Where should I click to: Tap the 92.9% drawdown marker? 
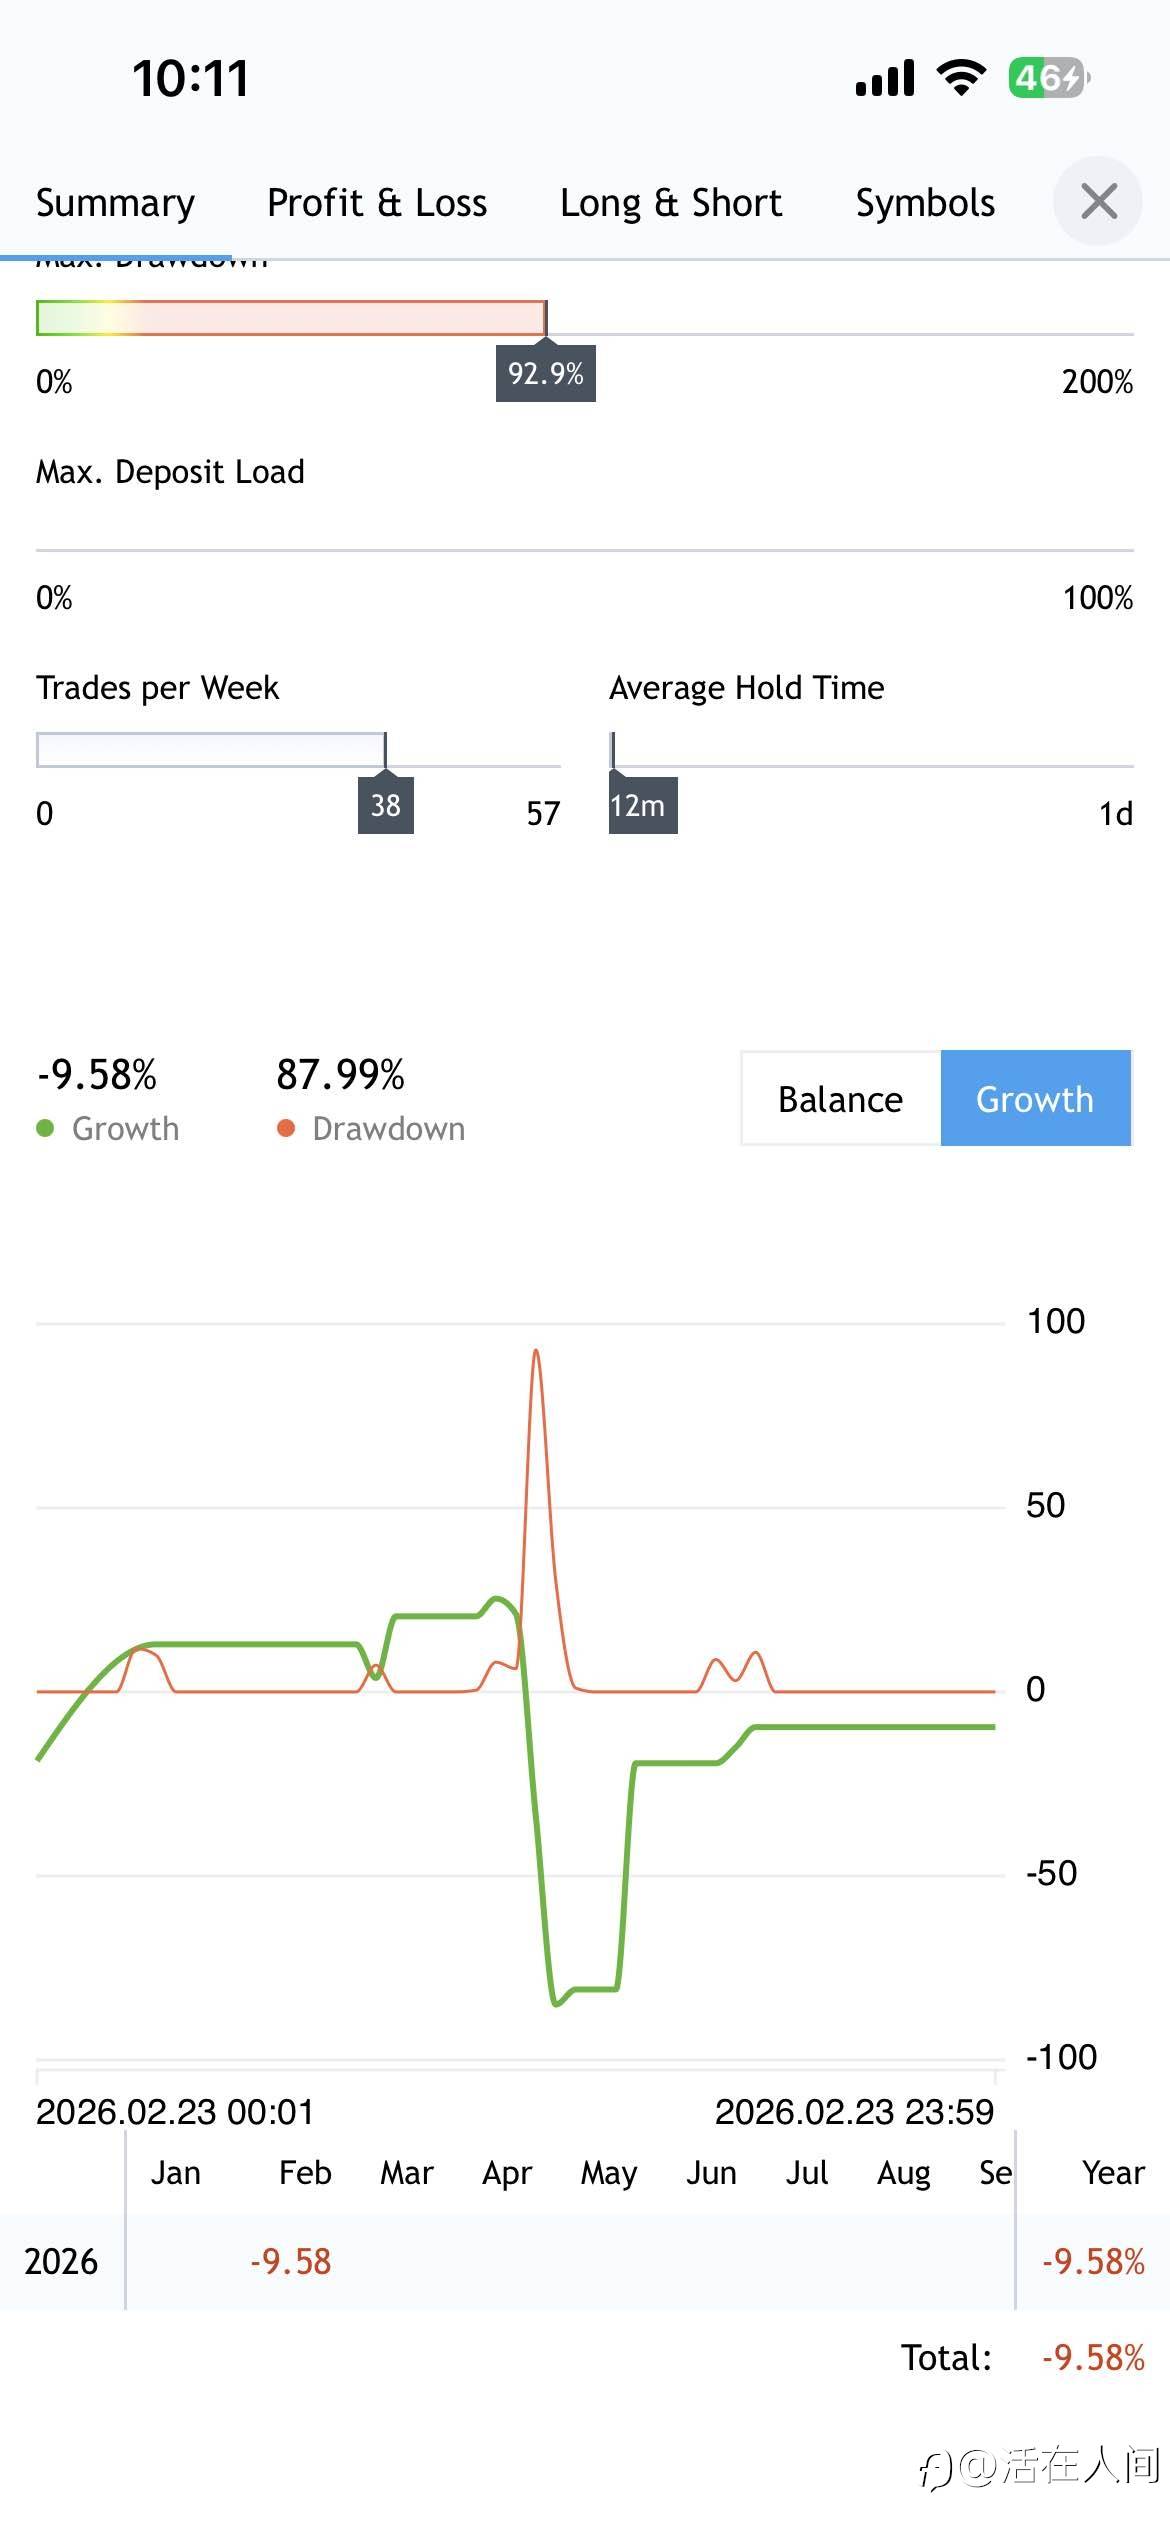pos(546,373)
